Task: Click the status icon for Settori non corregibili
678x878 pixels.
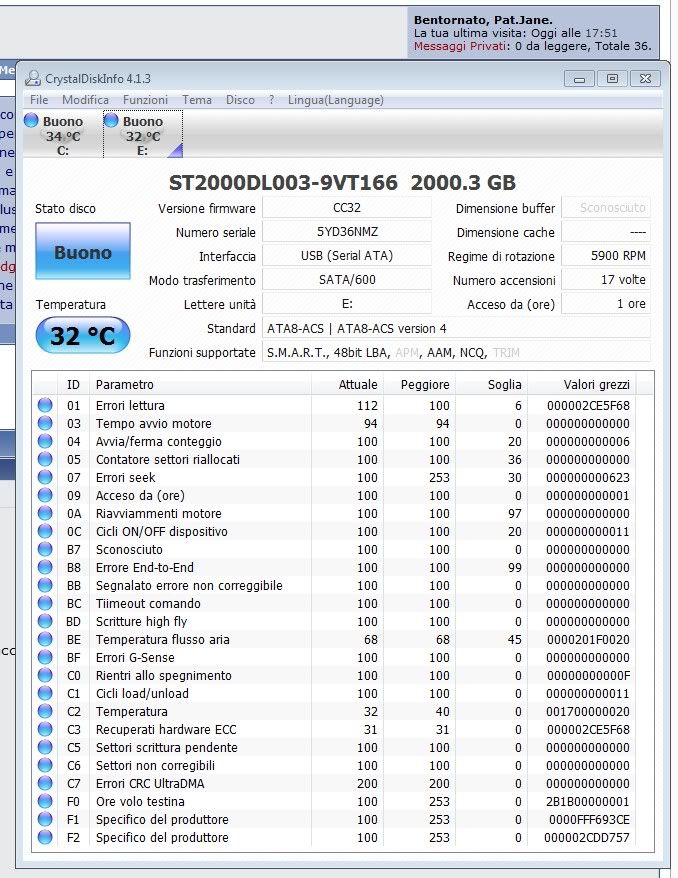Action: [45, 765]
